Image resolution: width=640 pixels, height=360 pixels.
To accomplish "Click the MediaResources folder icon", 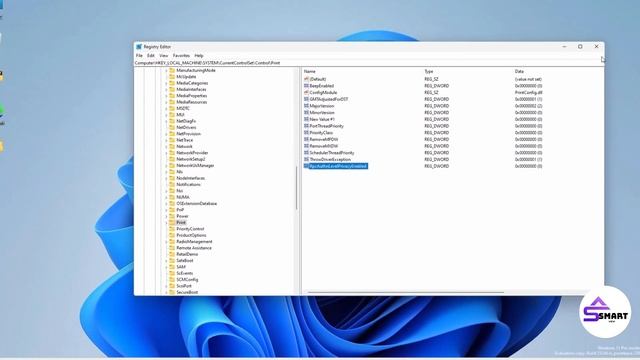I will (x=172, y=102).
